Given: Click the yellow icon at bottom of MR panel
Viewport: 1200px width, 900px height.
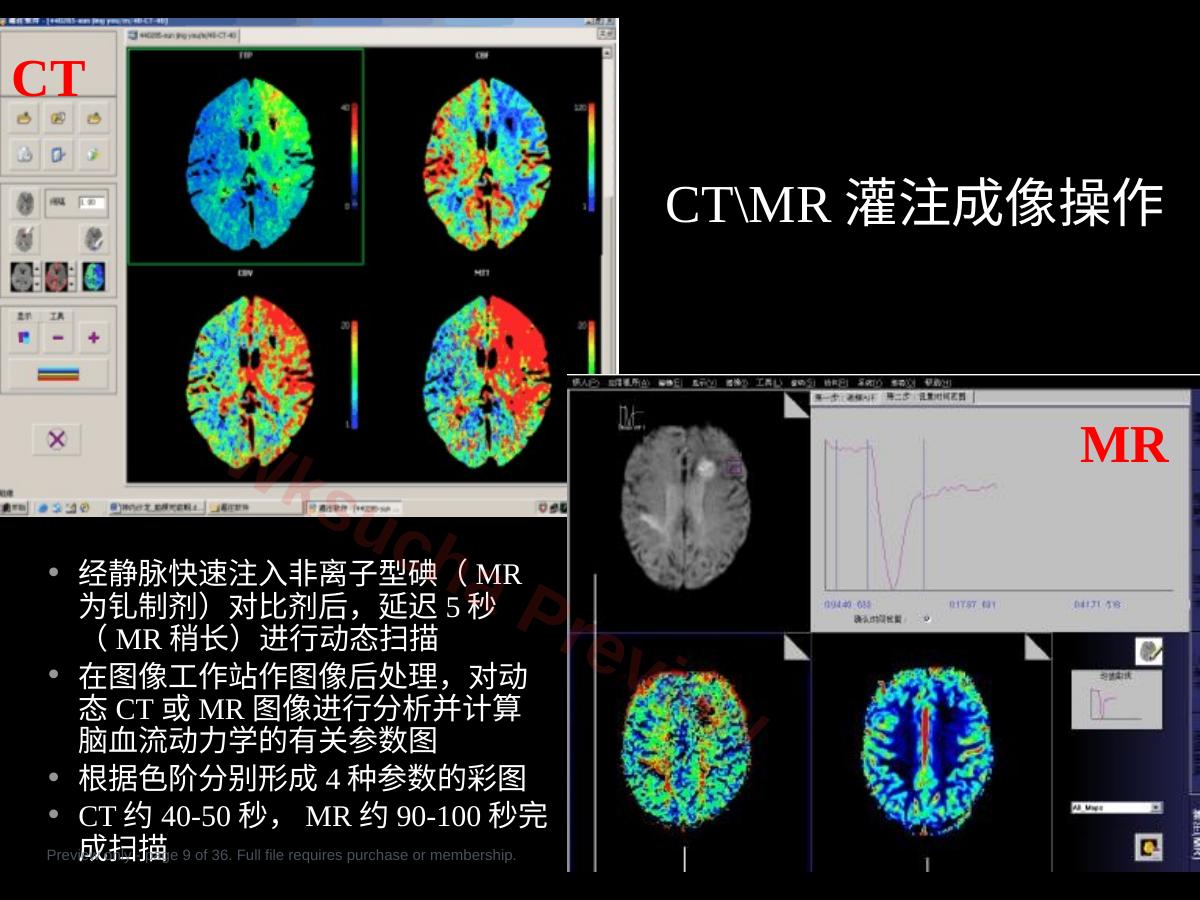Looking at the screenshot, I should [x=1148, y=848].
